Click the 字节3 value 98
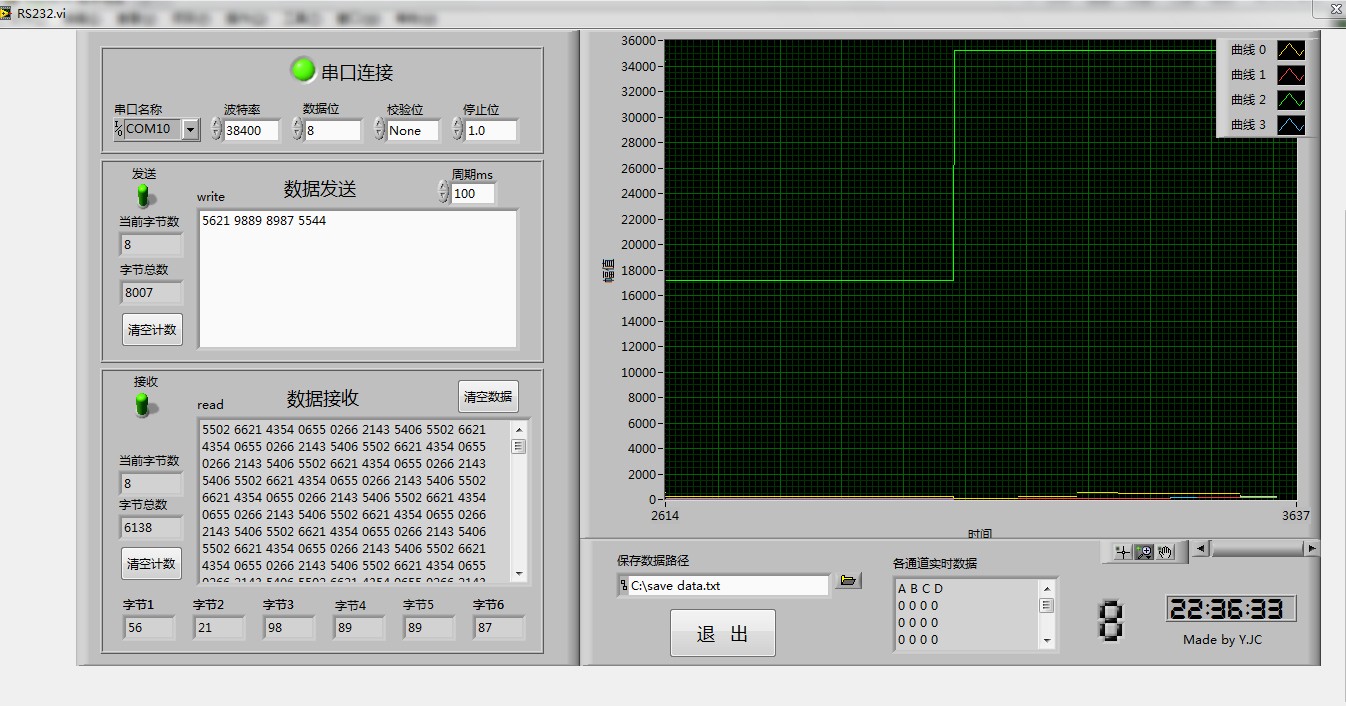This screenshot has width=1346, height=706. click(x=288, y=628)
